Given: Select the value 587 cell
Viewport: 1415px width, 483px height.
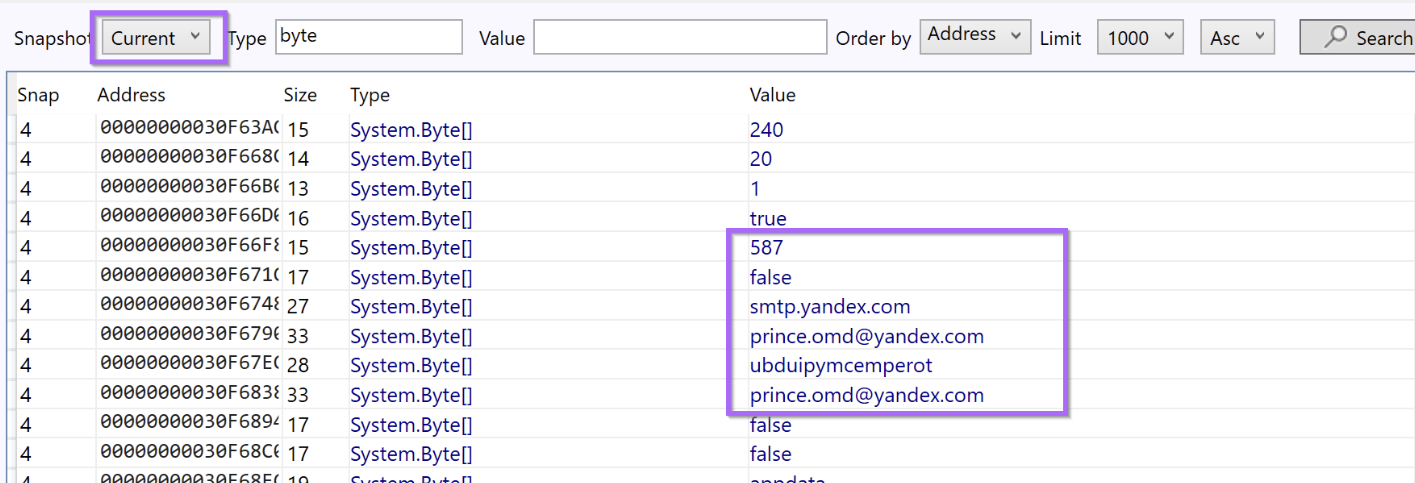Looking at the screenshot, I should pos(767,247).
